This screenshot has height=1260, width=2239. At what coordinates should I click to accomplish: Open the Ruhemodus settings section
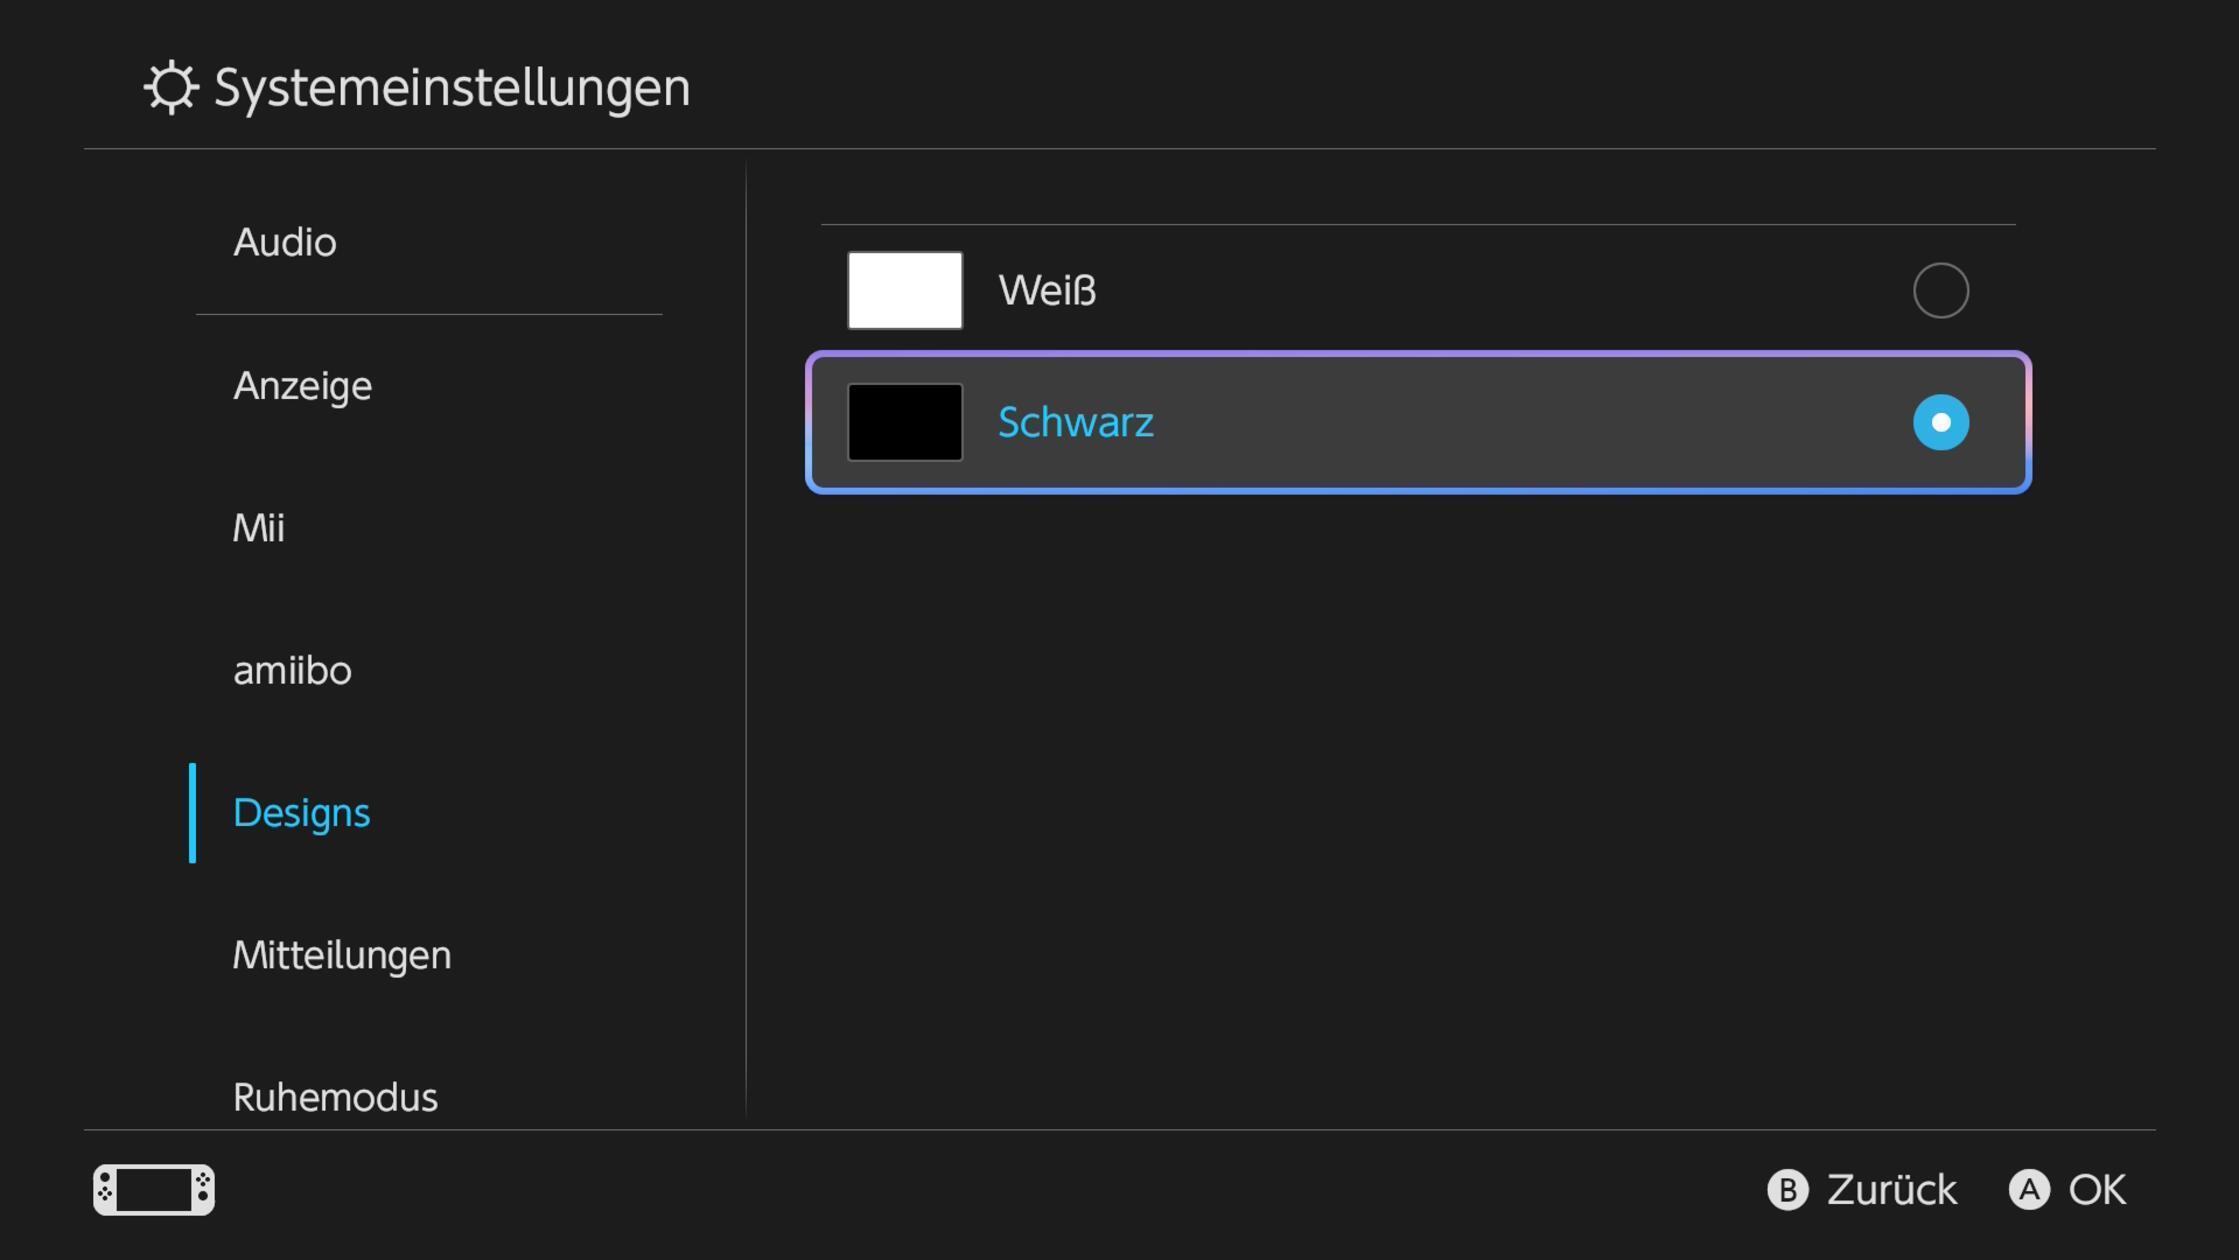tap(335, 1096)
